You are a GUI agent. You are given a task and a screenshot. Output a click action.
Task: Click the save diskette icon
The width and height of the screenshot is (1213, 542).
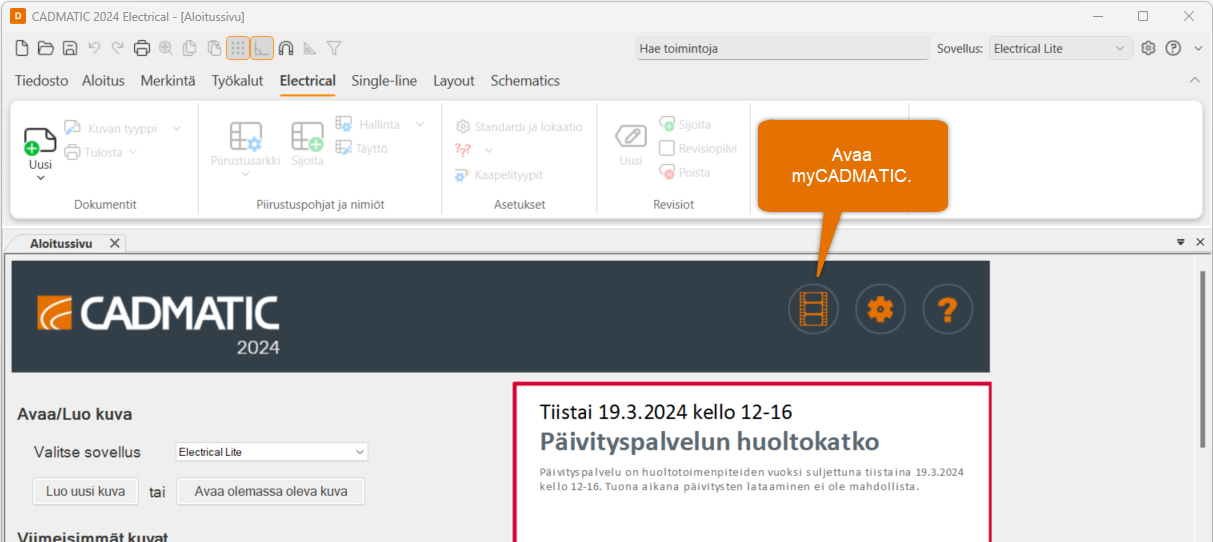pyautogui.click(x=70, y=48)
